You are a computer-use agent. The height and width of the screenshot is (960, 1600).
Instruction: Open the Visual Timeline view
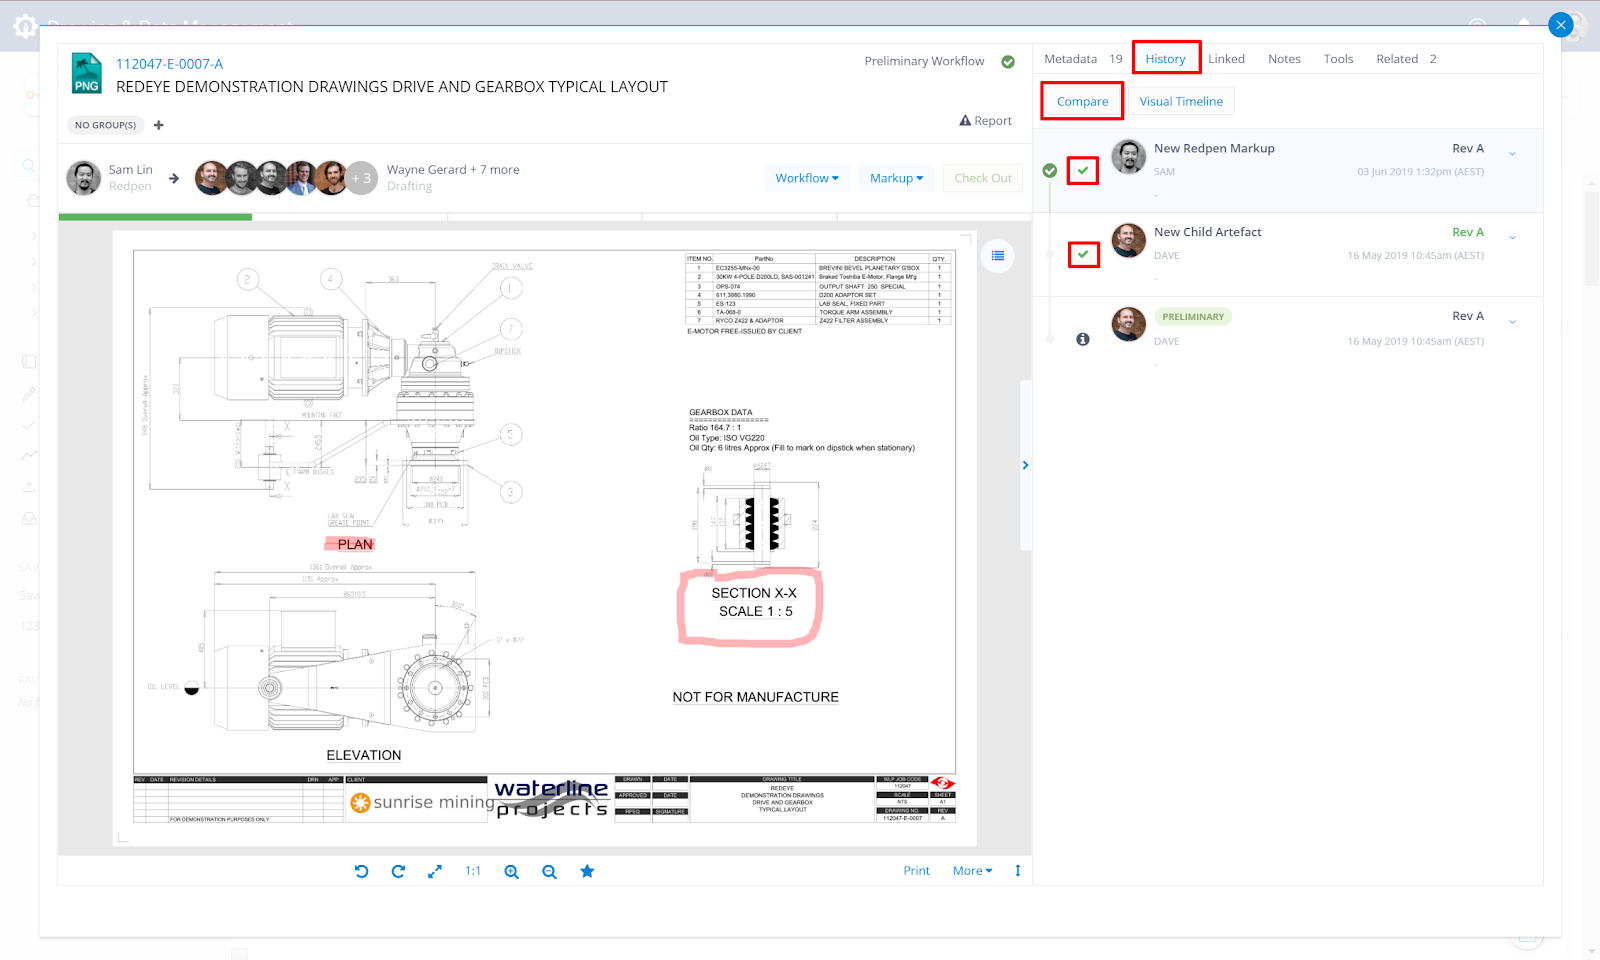[1181, 101]
